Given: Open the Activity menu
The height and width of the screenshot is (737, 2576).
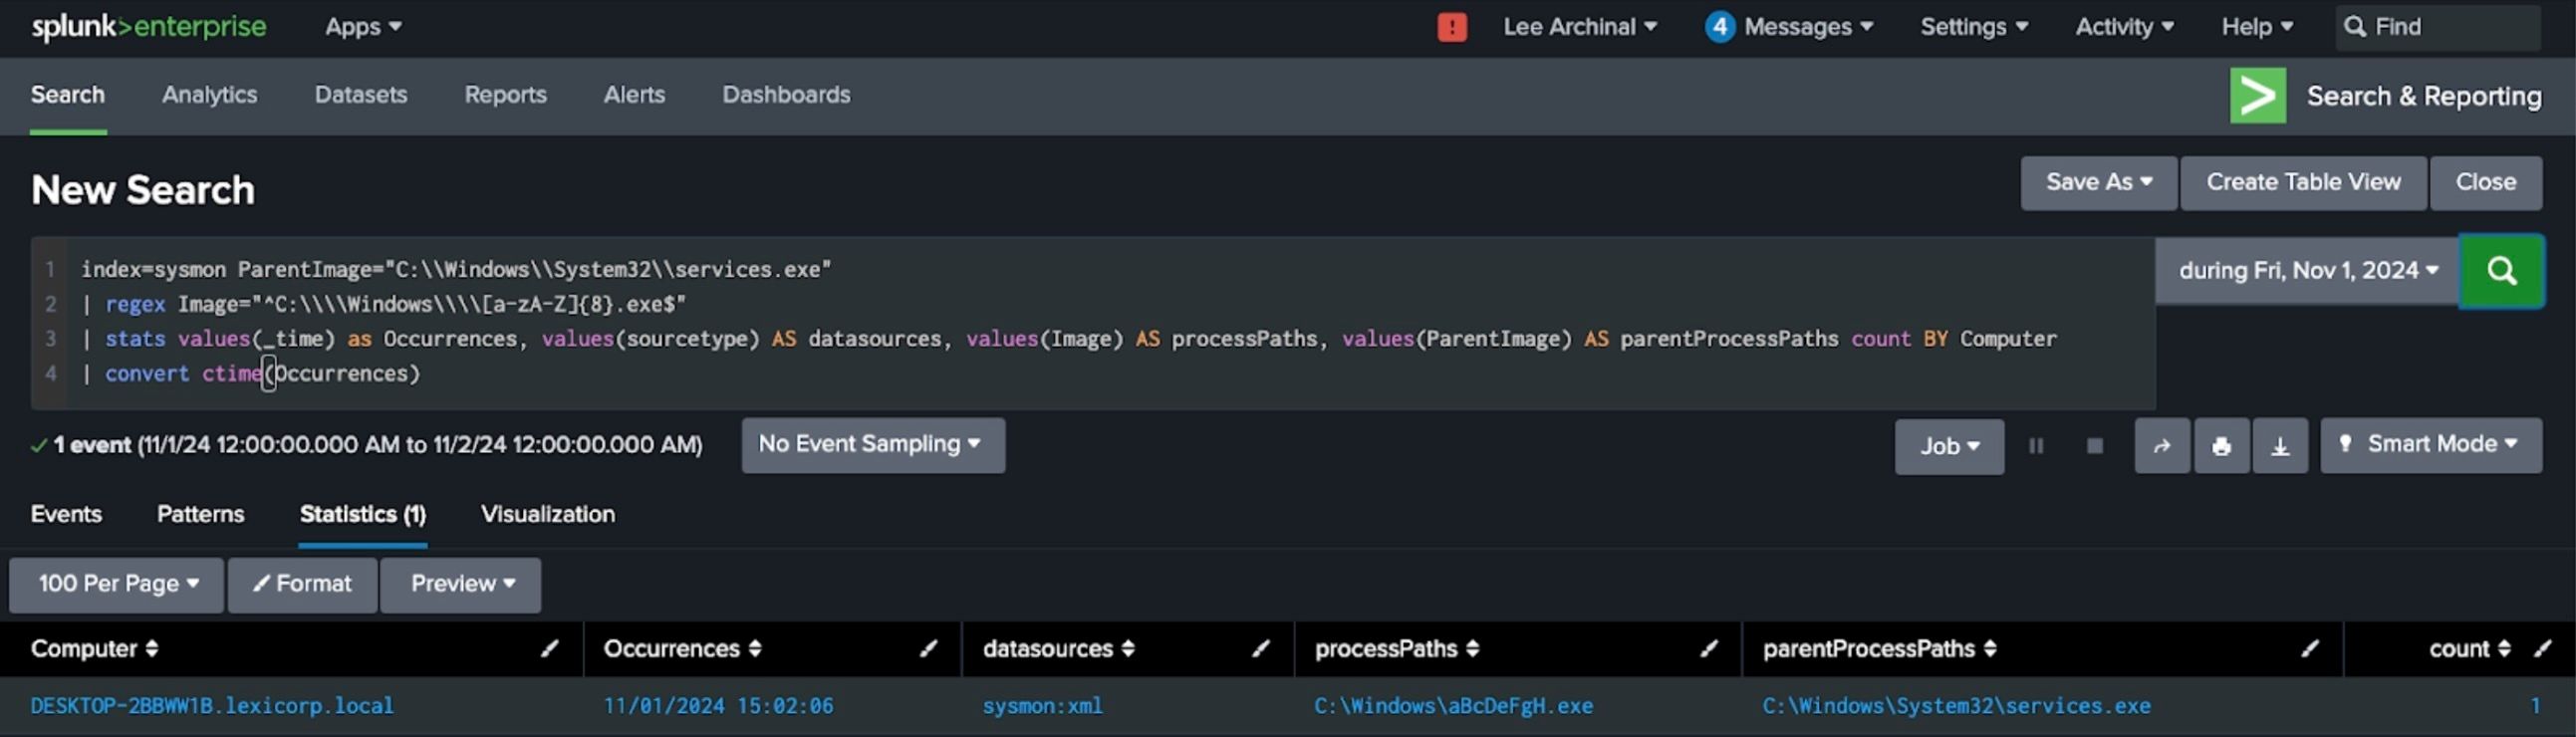Looking at the screenshot, I should pyautogui.click(x=2124, y=27).
